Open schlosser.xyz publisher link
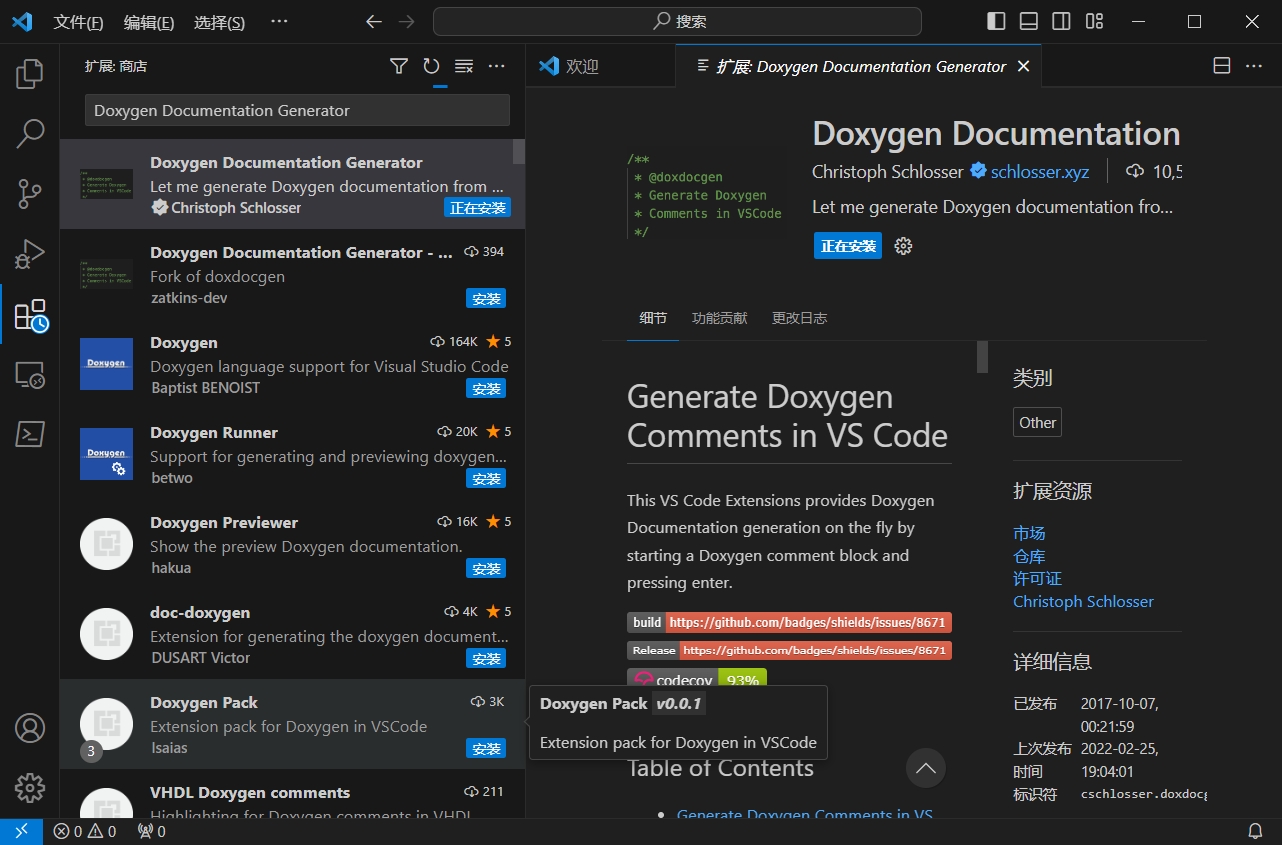1282x845 pixels. click(x=1040, y=172)
